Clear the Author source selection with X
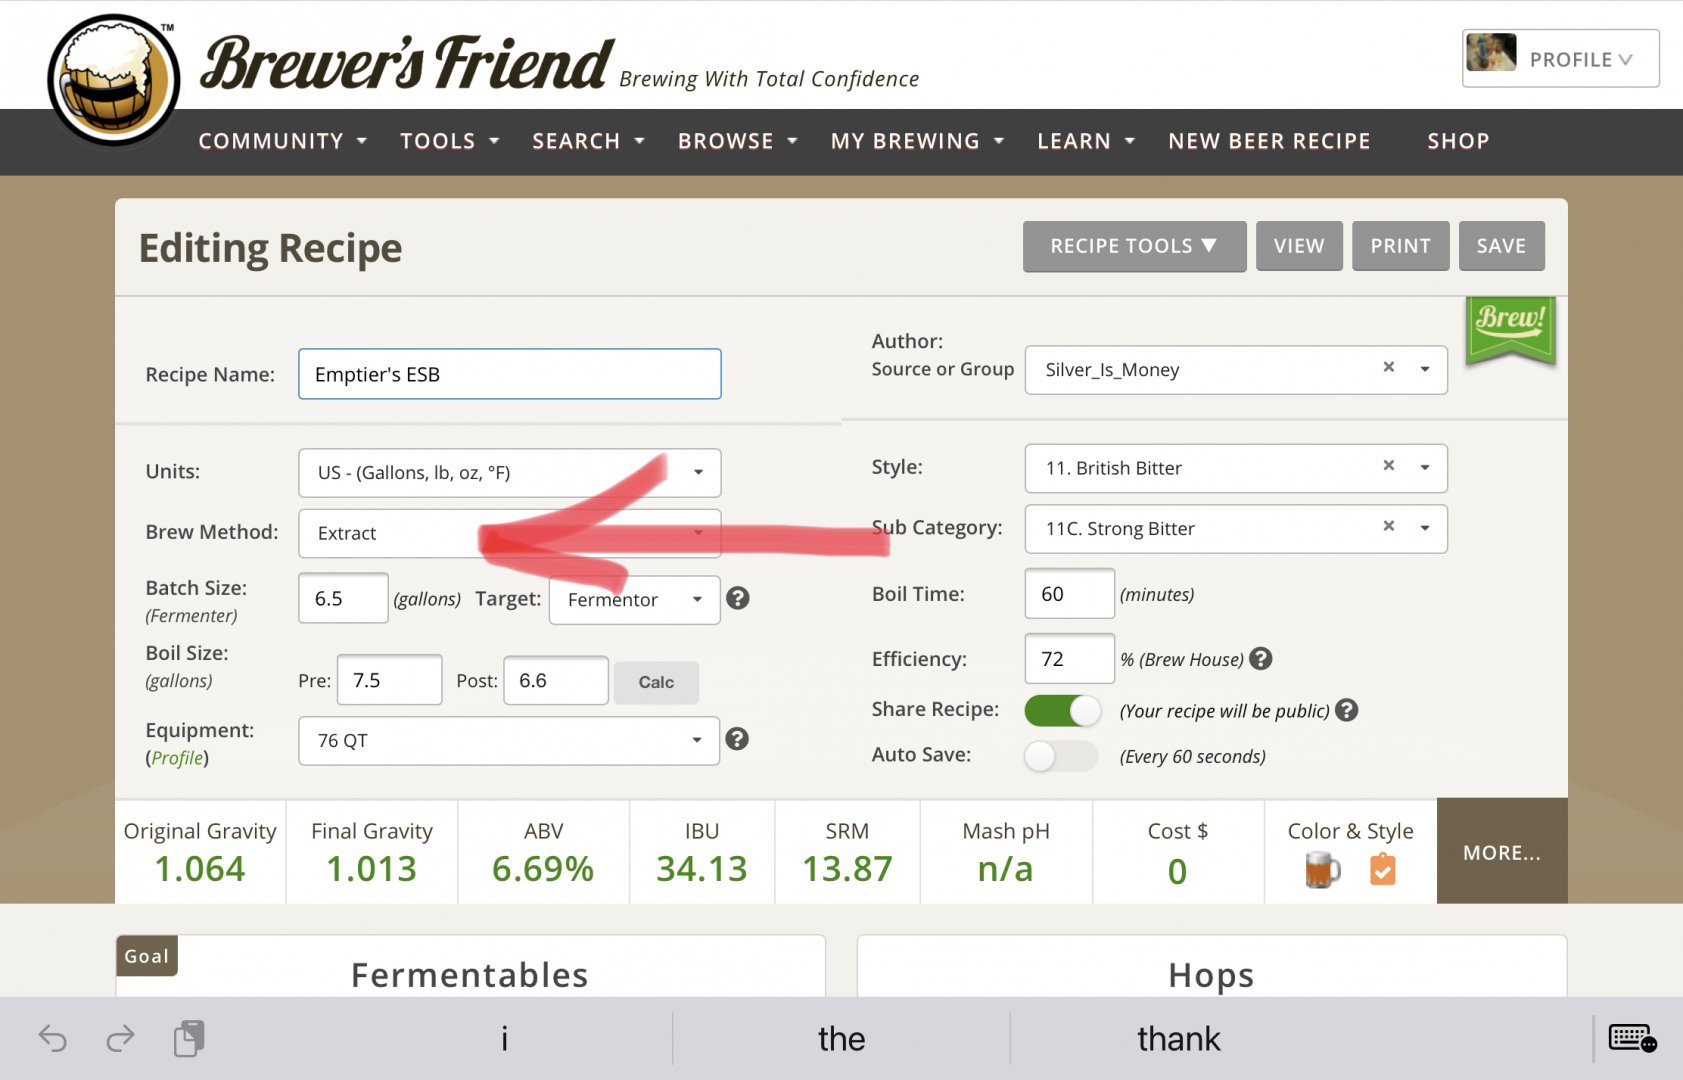The image size is (1683, 1080). pos(1388,367)
